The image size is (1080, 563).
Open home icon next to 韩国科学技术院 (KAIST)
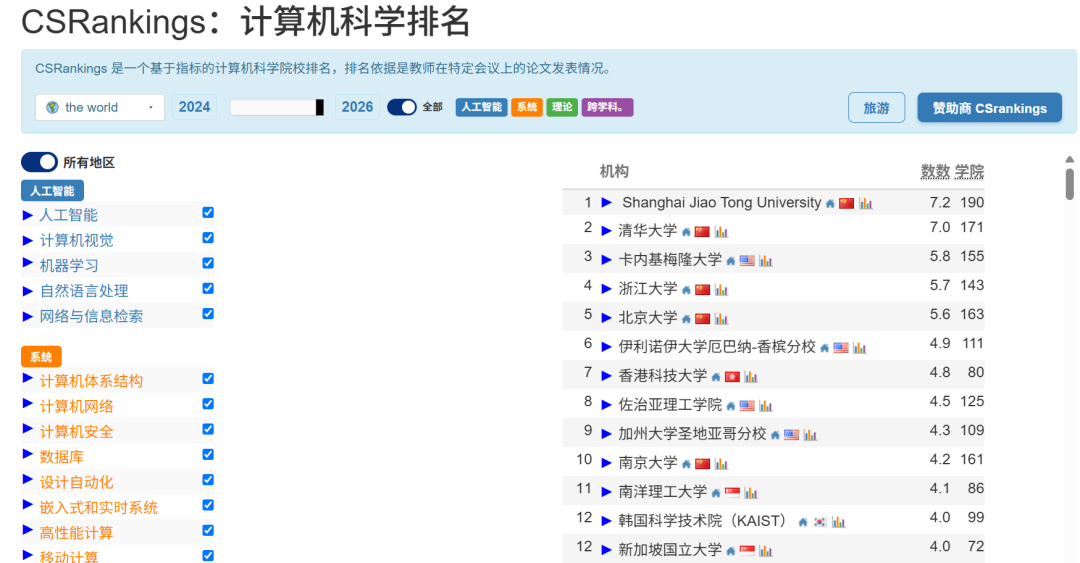802,522
